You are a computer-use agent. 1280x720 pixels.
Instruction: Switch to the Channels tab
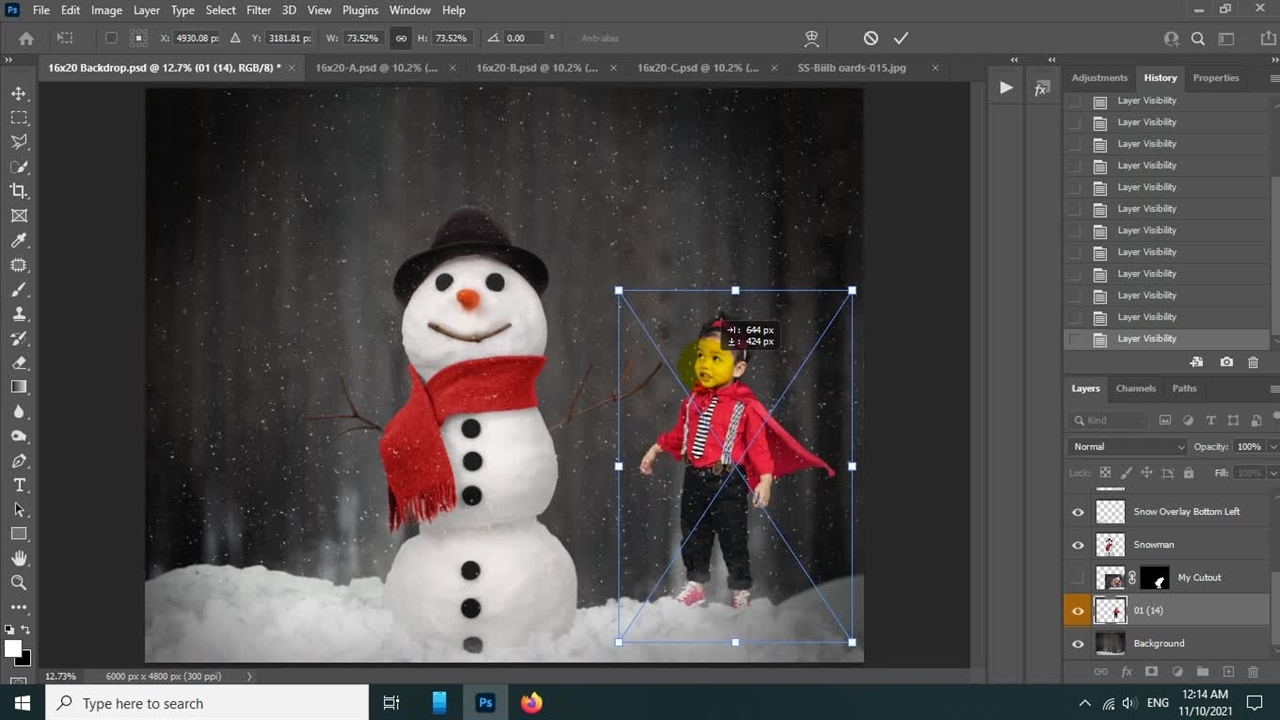click(x=1135, y=388)
